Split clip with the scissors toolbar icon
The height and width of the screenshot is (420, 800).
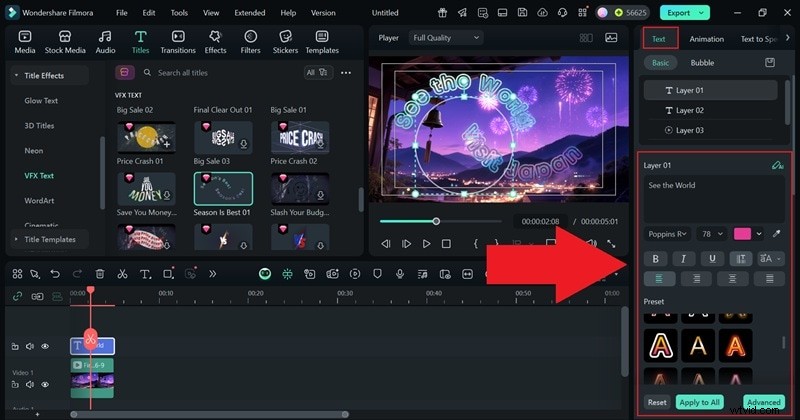pos(122,274)
